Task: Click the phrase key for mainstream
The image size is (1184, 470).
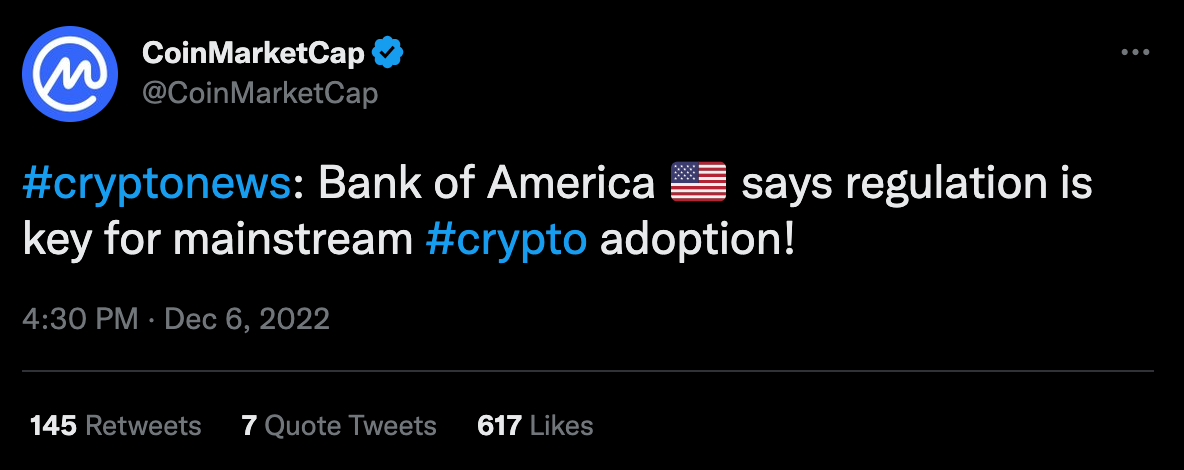Action: pos(216,241)
